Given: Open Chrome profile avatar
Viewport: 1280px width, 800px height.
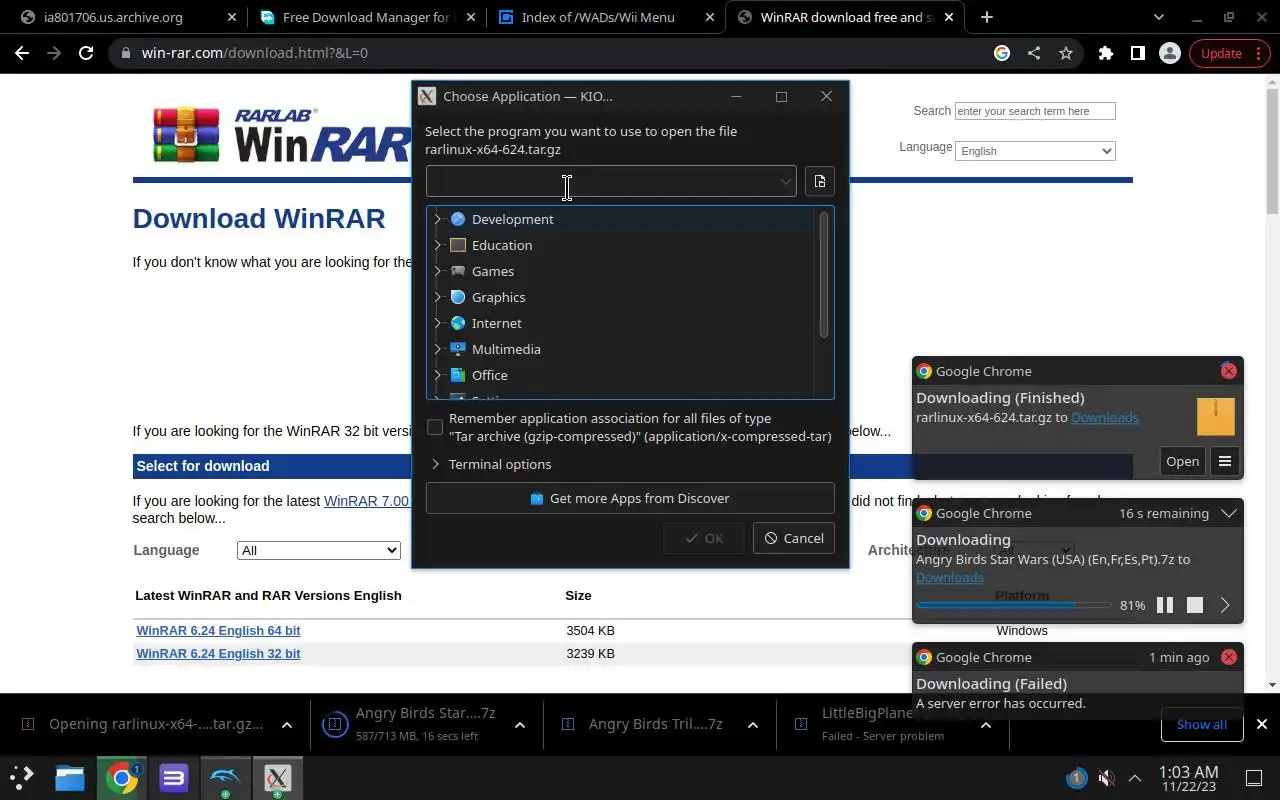Looking at the screenshot, I should 1169,53.
